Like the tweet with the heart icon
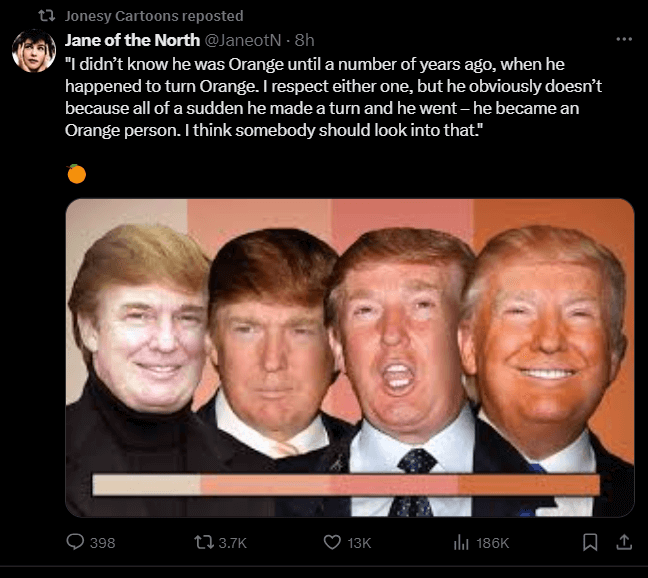This screenshot has width=648, height=578. [334, 542]
